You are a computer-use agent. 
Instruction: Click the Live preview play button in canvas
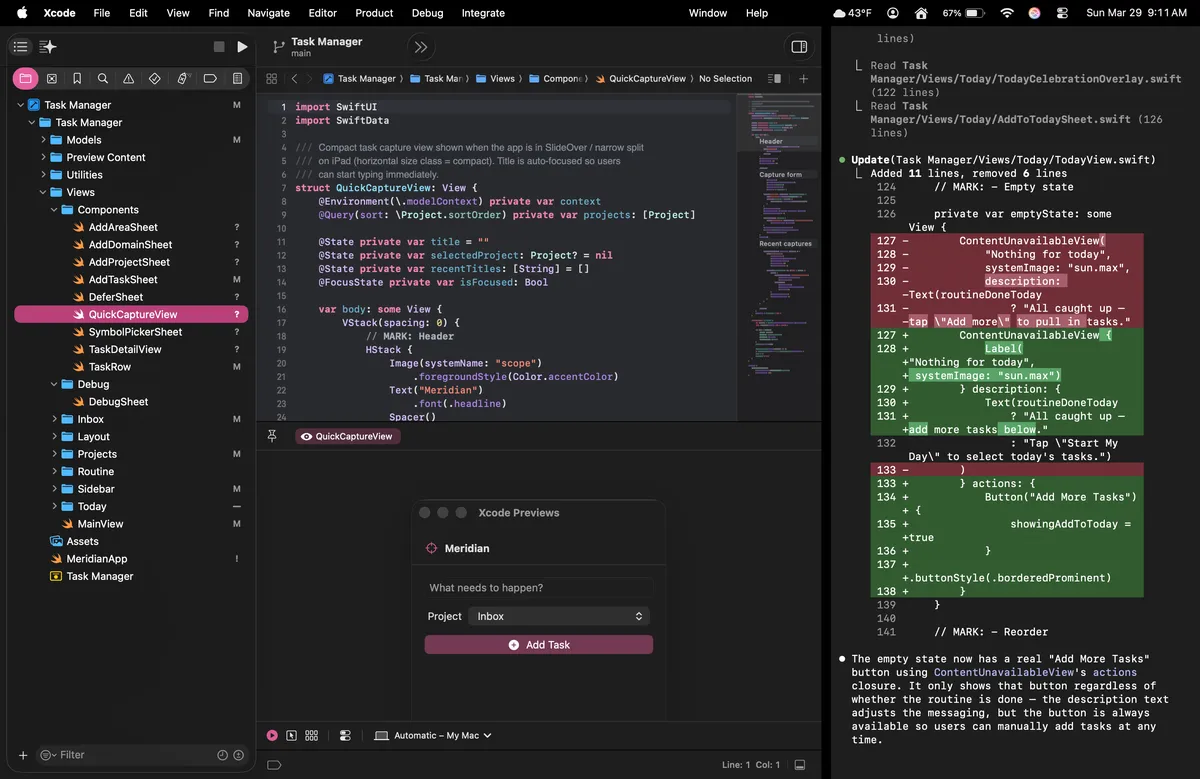tap(272, 735)
